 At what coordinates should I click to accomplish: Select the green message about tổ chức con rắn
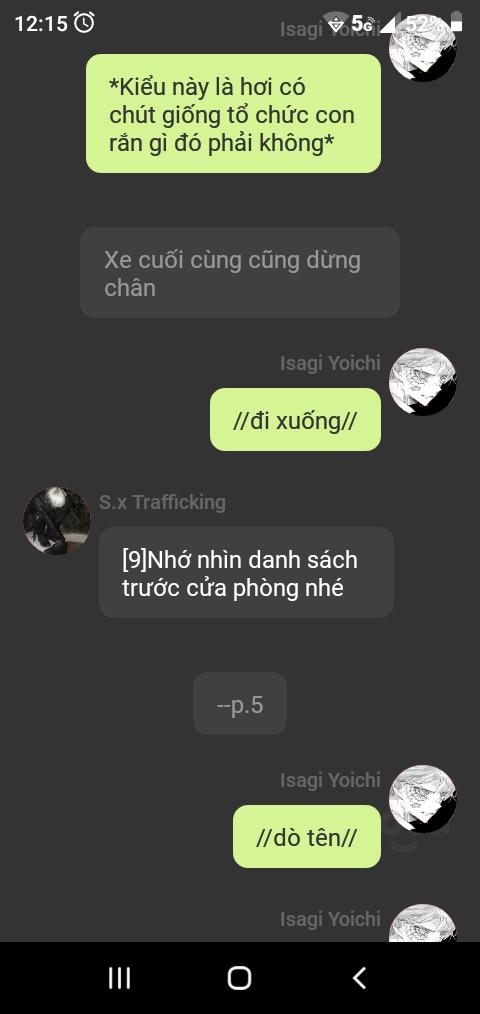234,113
